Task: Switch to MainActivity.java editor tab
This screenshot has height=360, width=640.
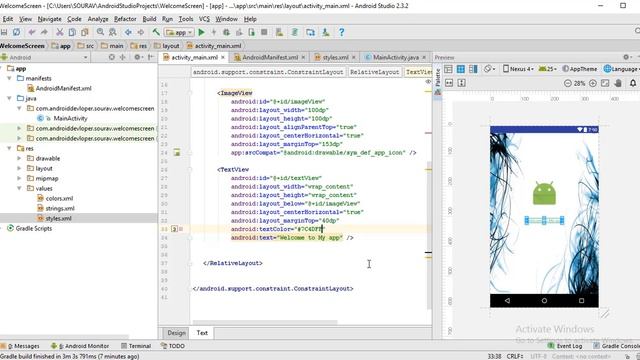Action: (396, 58)
